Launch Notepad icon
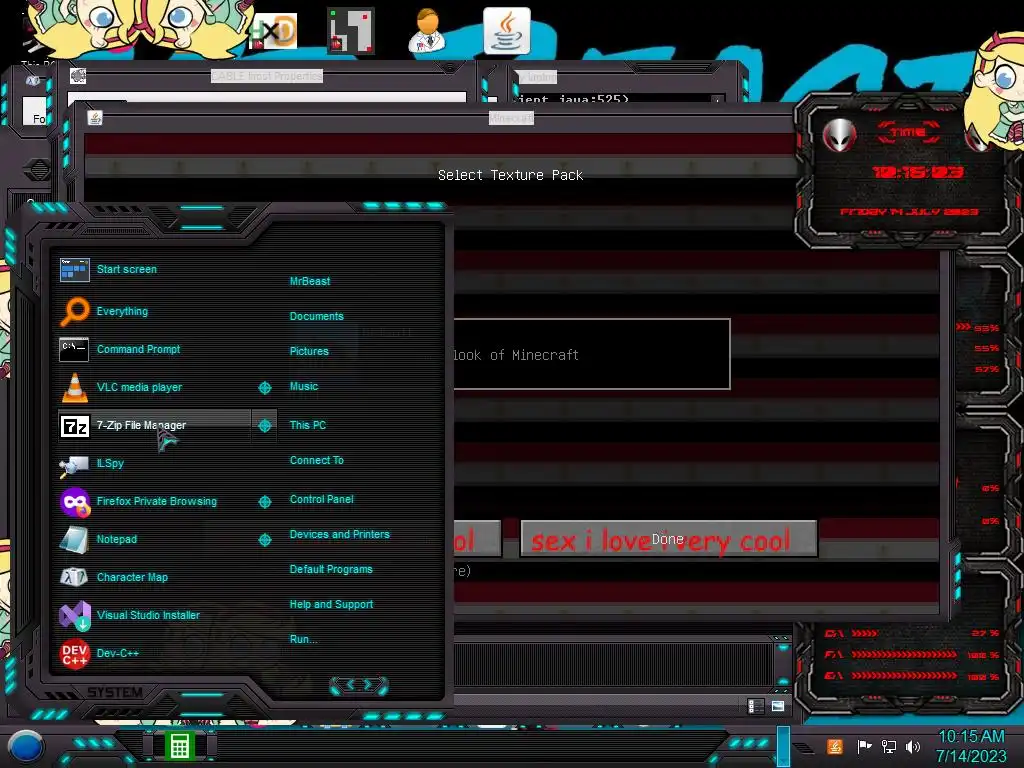Screen dimensions: 1024x768 [74, 540]
